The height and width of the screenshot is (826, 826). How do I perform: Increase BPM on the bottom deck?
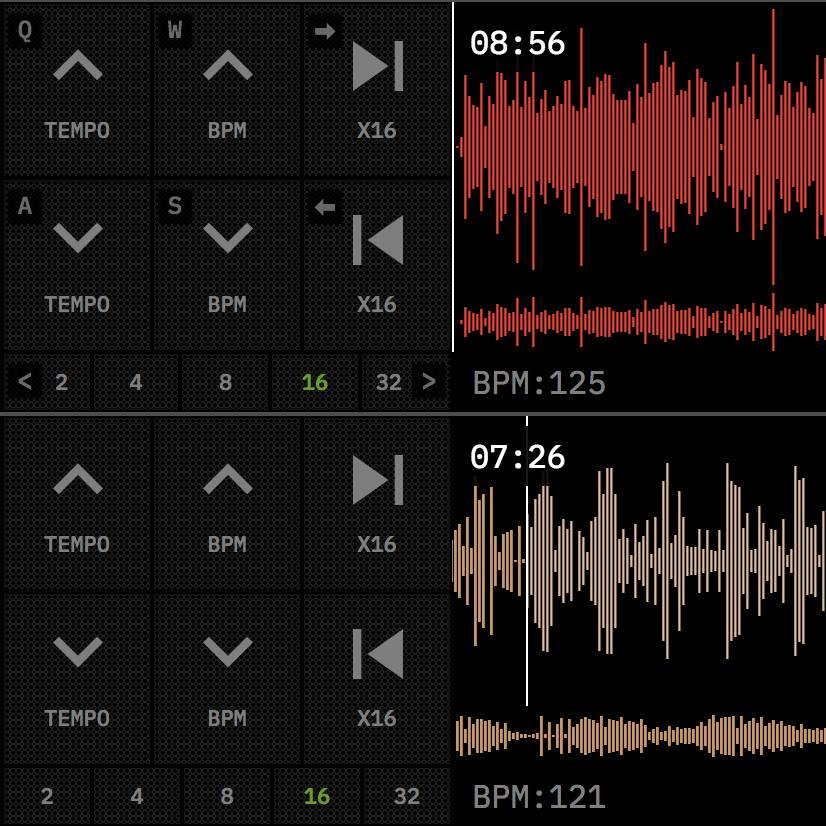227,504
